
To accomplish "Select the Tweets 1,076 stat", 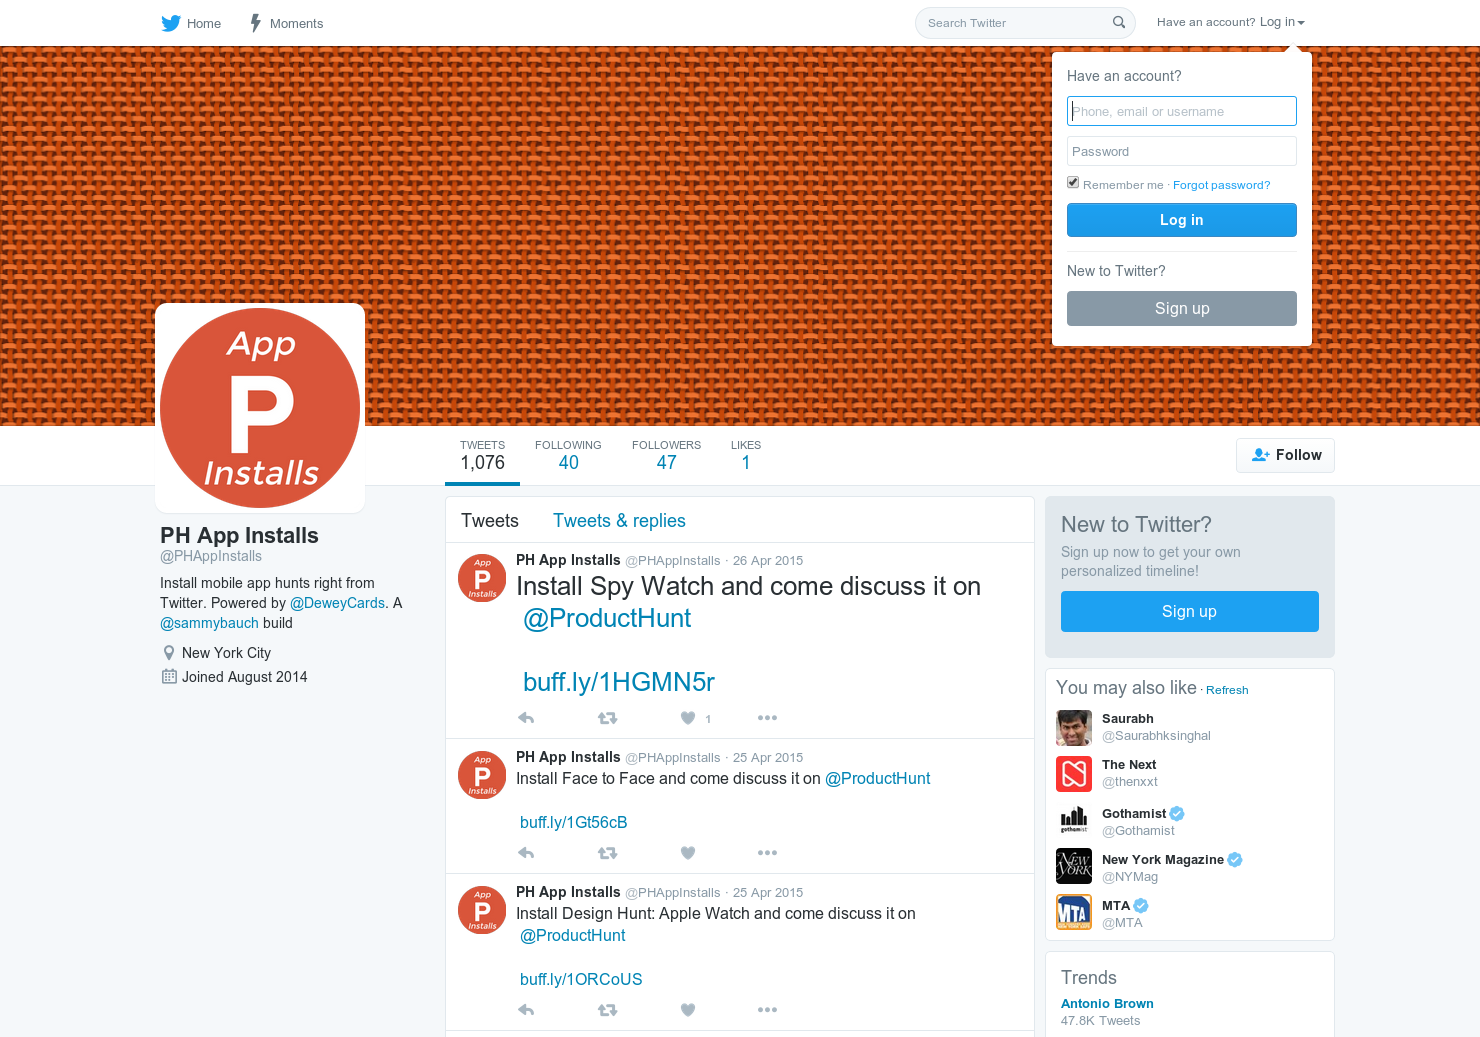I will pos(482,455).
